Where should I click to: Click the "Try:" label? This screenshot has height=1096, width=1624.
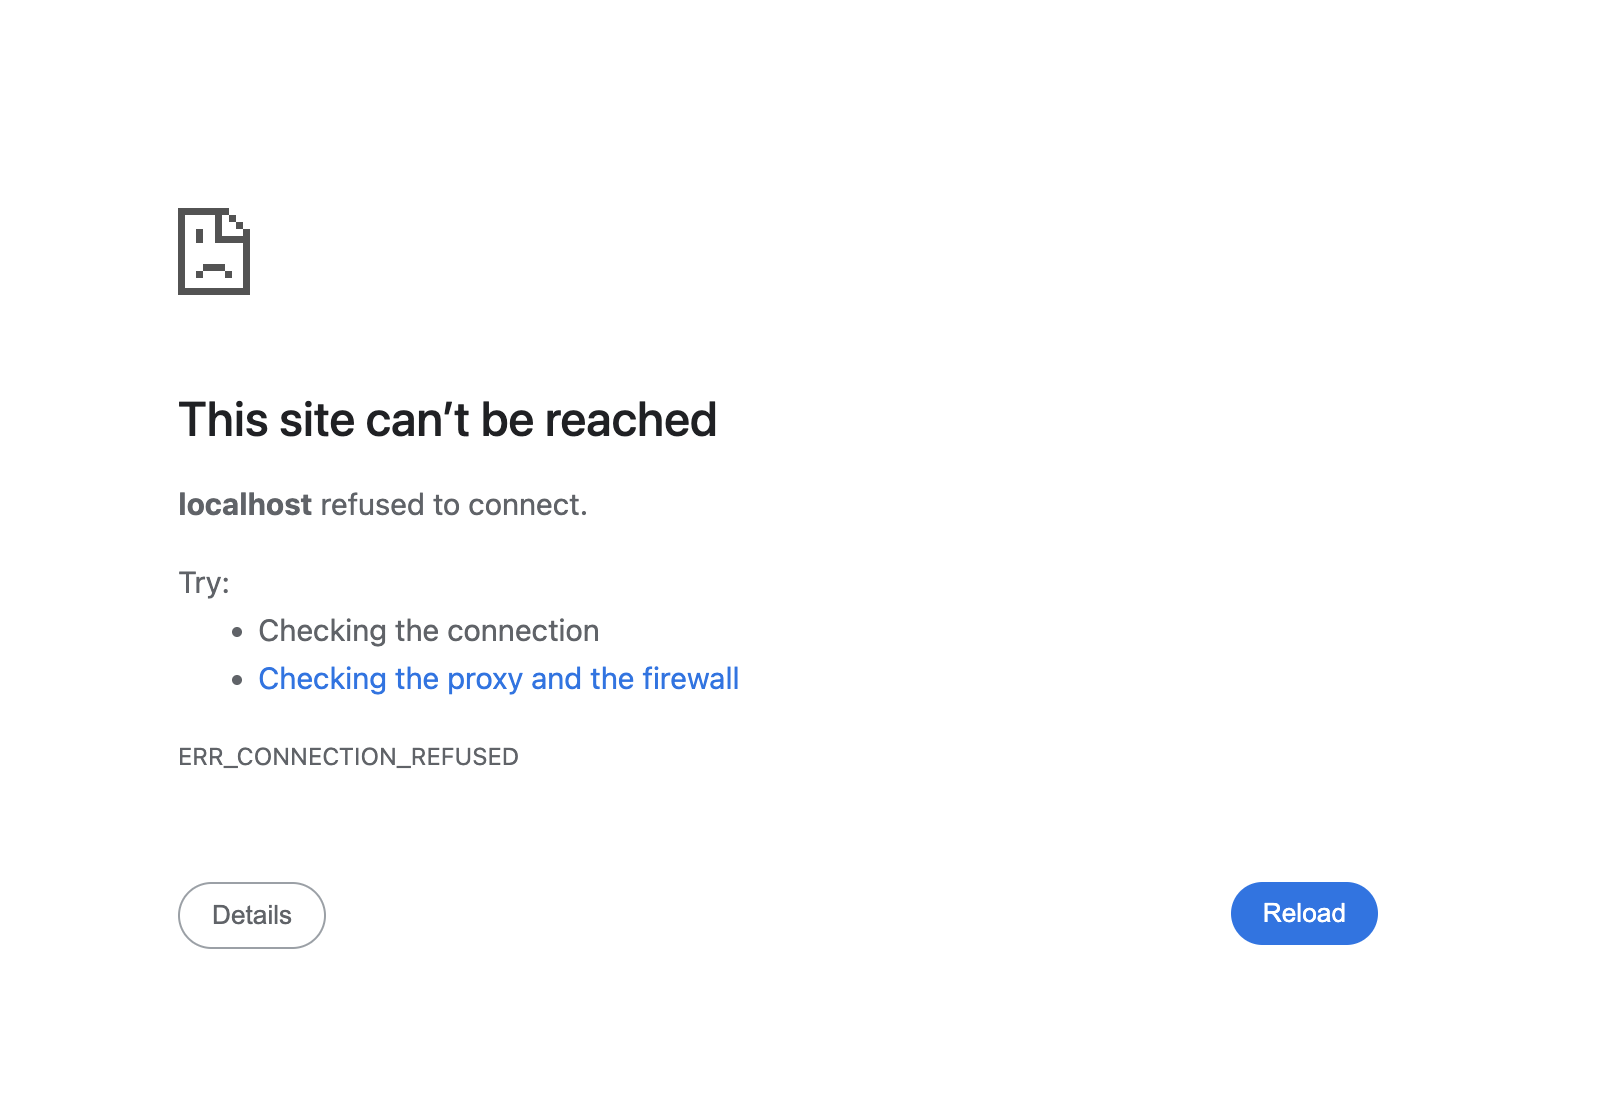click(204, 583)
